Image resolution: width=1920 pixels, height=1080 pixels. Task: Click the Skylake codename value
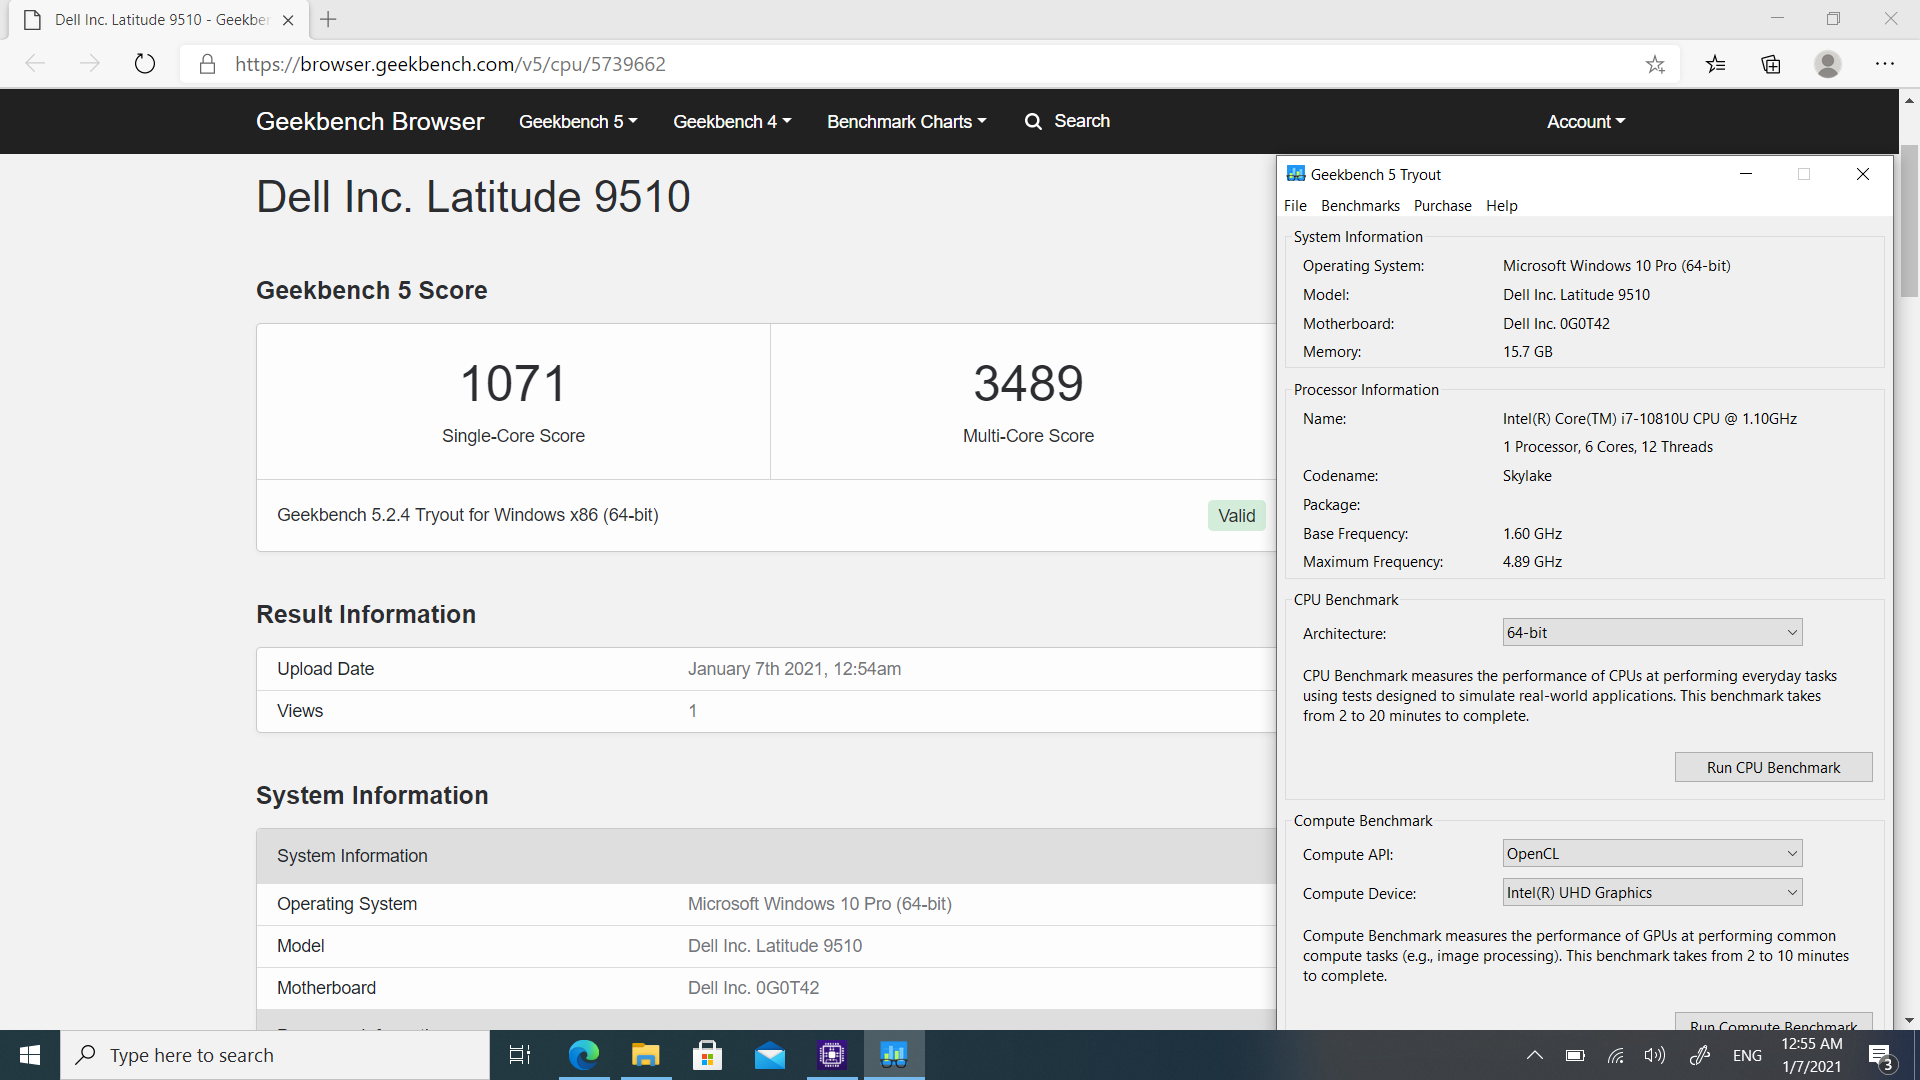pos(1527,476)
